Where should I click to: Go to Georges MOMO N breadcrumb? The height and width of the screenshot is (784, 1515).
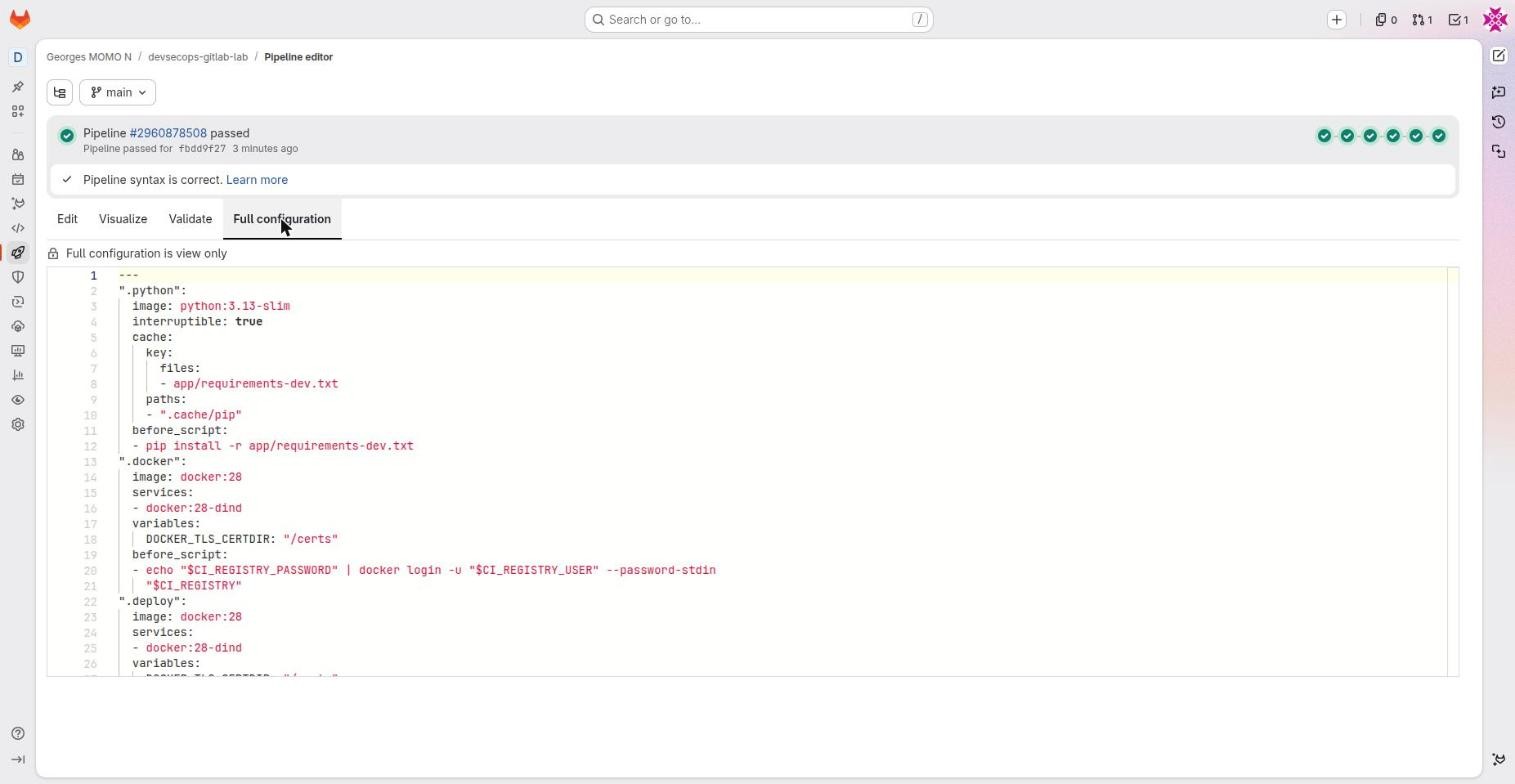(89, 57)
